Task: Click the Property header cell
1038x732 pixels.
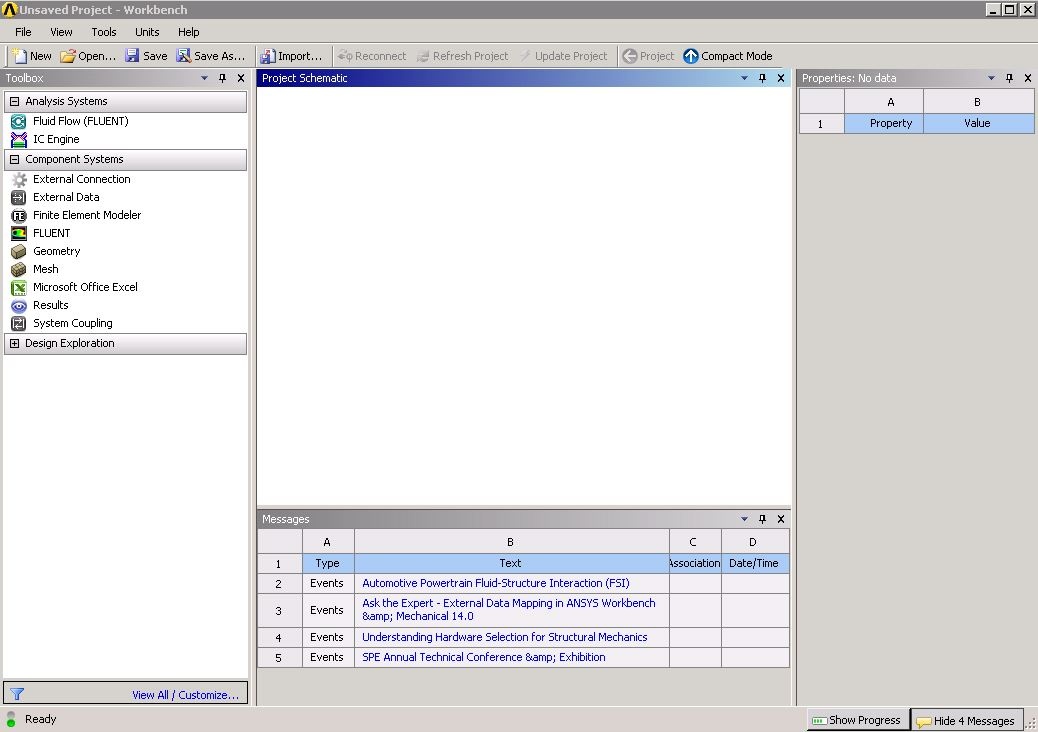Action: [x=884, y=123]
